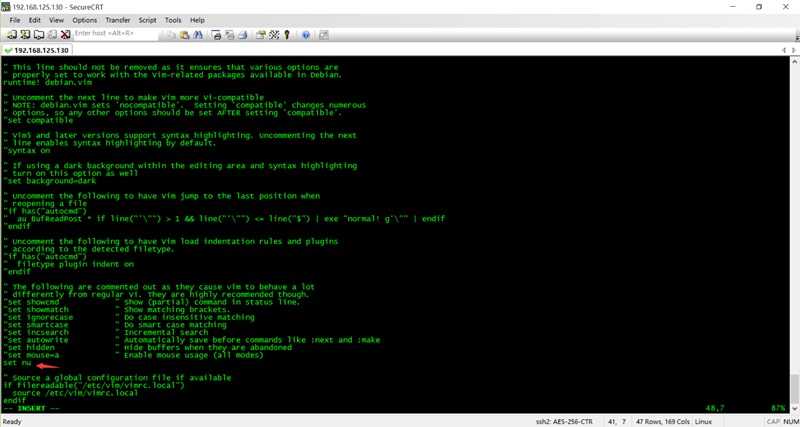The height and width of the screenshot is (427, 800).
Task: Paste clipboard using the Paste toolbar icon
Action: [x=184, y=35]
